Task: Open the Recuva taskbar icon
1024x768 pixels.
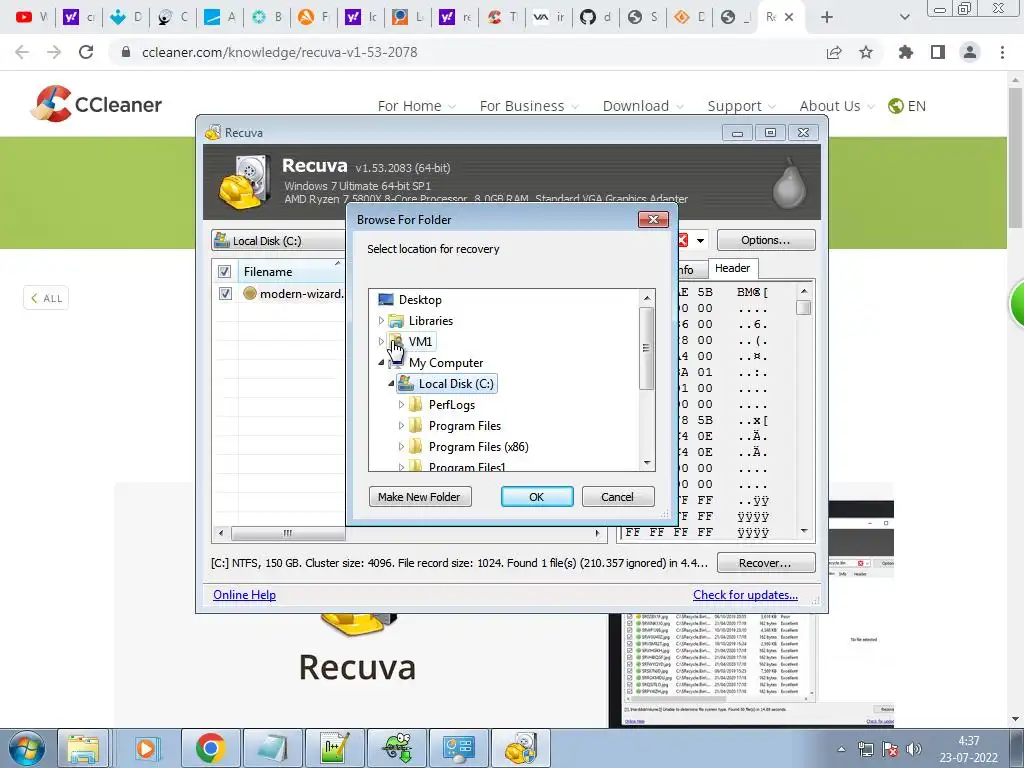Action: 521,748
